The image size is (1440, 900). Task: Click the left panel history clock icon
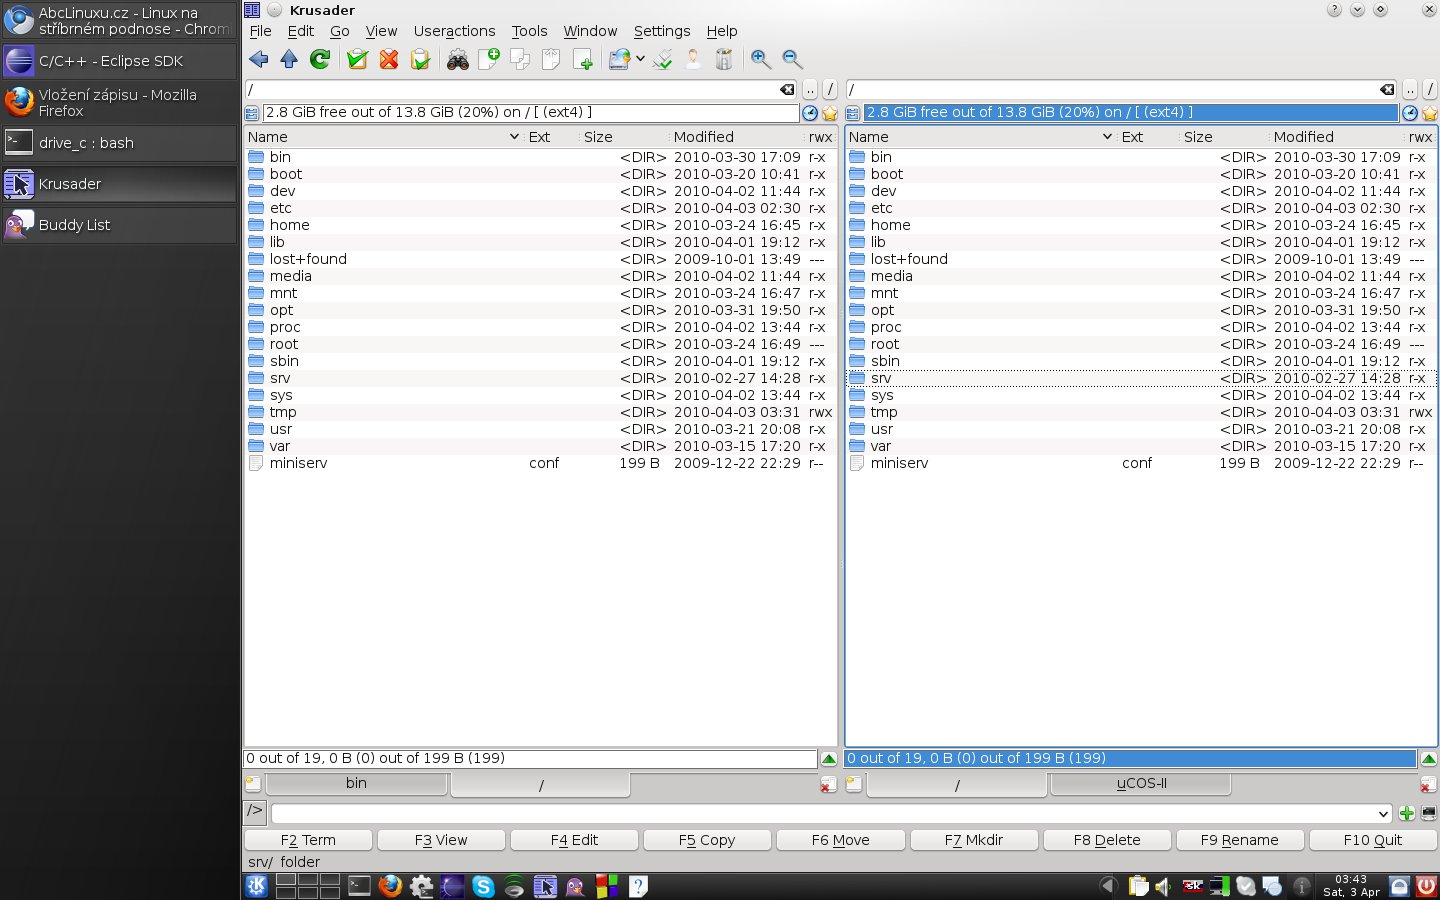click(x=810, y=113)
